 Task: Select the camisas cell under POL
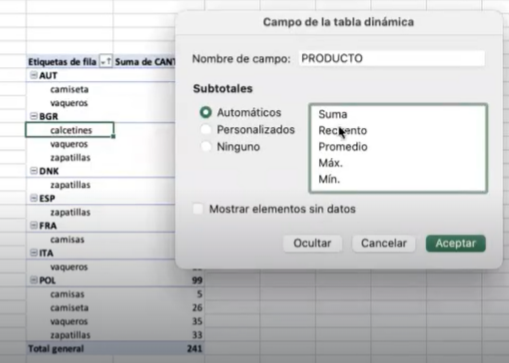(70, 294)
